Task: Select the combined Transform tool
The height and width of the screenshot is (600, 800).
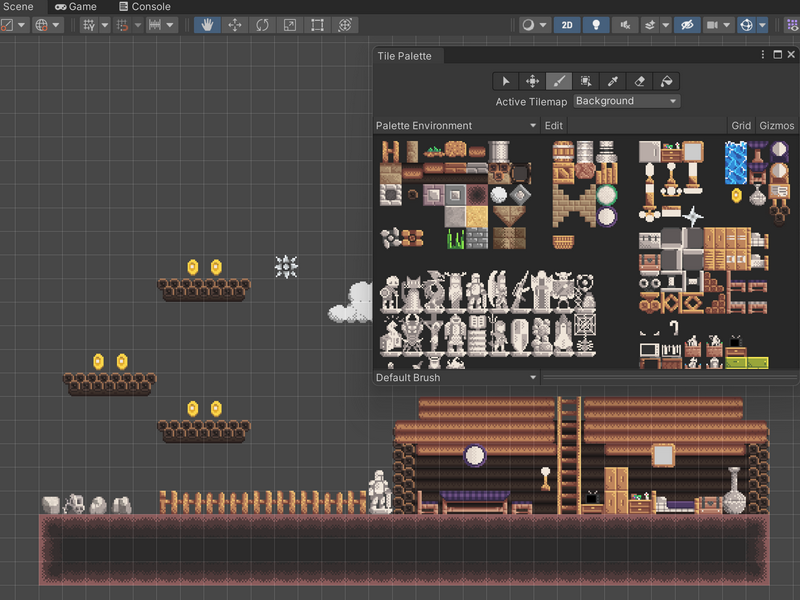Action: click(345, 25)
